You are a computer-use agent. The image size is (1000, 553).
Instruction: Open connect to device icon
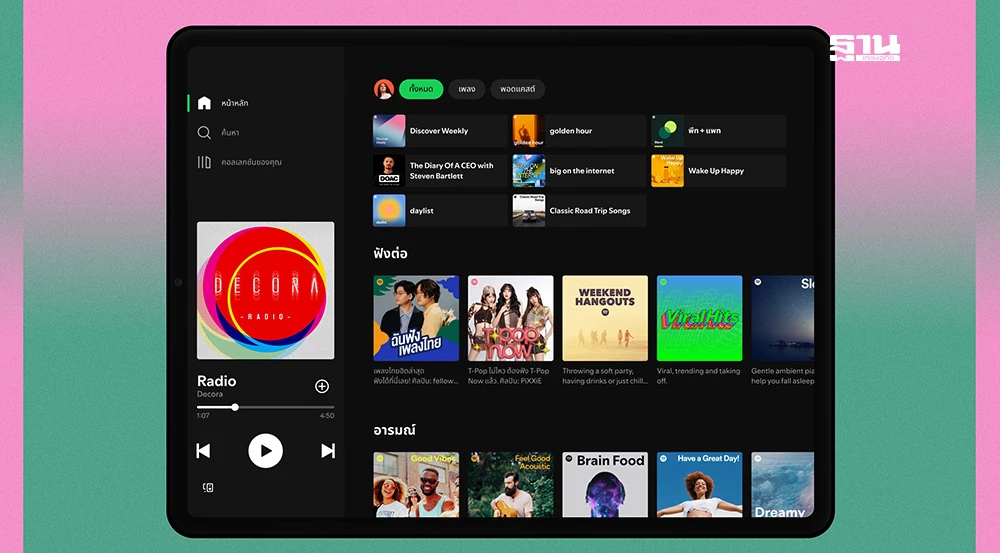point(208,488)
